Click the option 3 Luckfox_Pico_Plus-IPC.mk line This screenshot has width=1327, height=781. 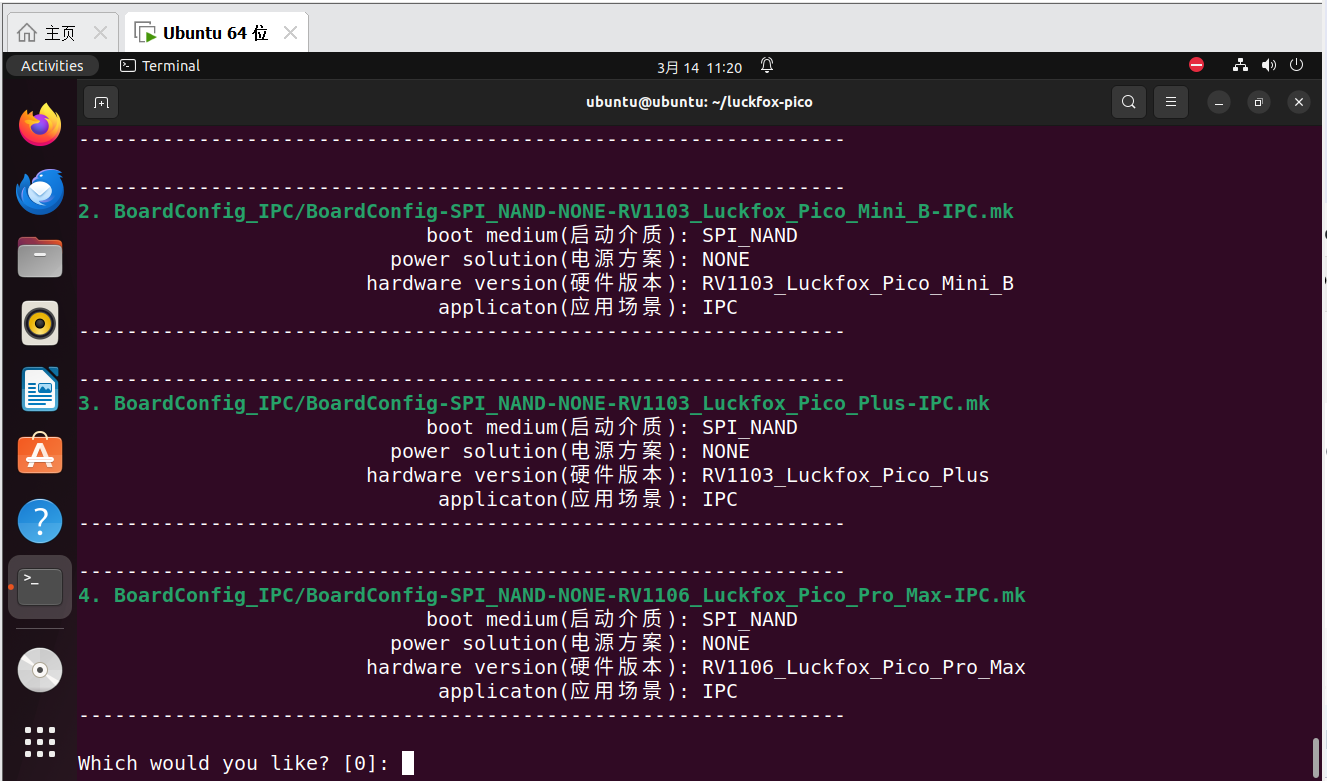(x=534, y=403)
